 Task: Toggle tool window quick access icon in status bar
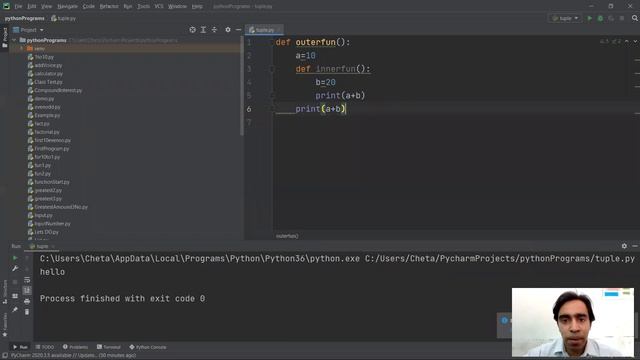[5, 356]
